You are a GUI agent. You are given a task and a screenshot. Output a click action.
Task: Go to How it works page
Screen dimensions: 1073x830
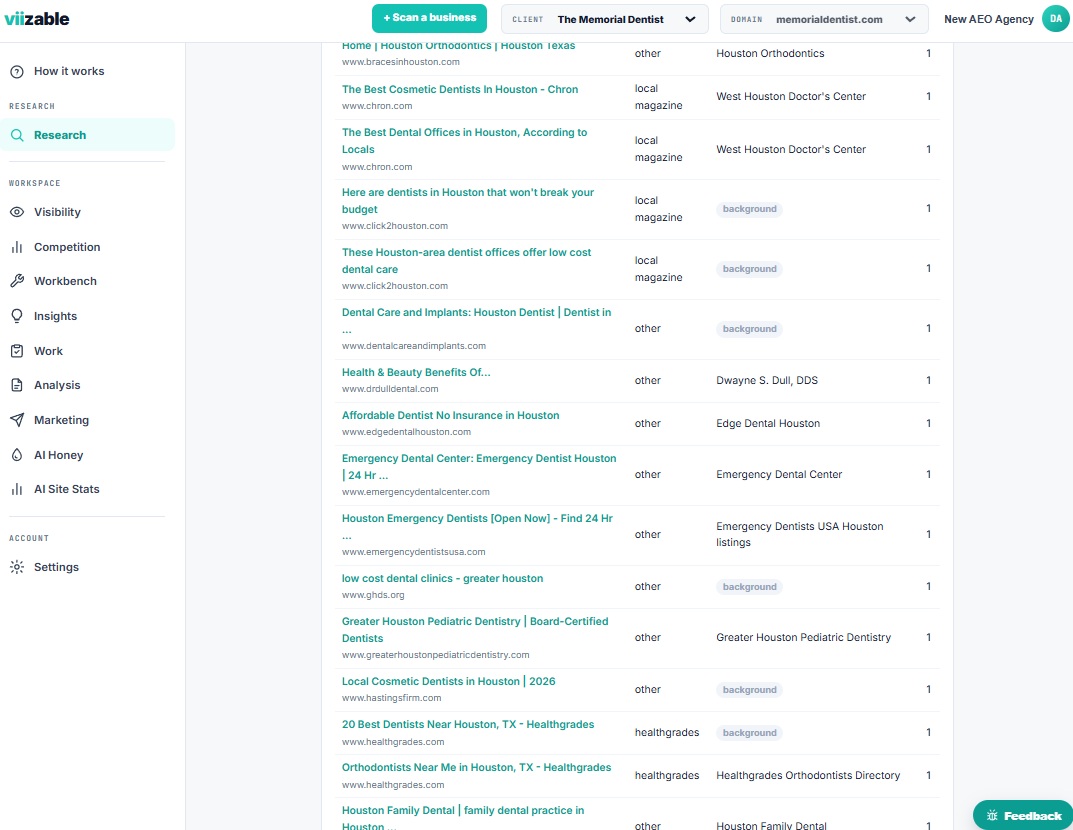point(69,71)
